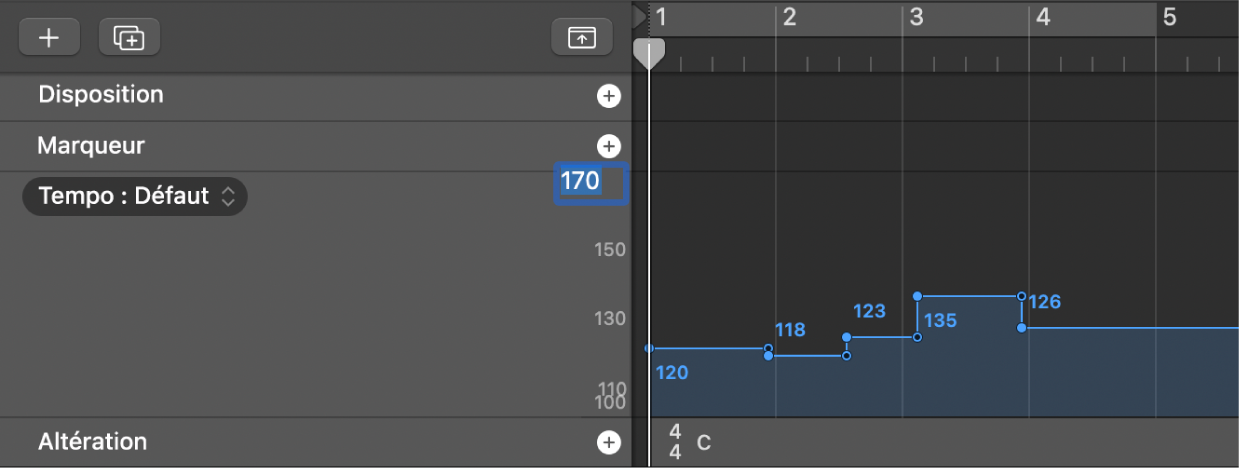Click the global tracks toggle button

(x=581, y=37)
